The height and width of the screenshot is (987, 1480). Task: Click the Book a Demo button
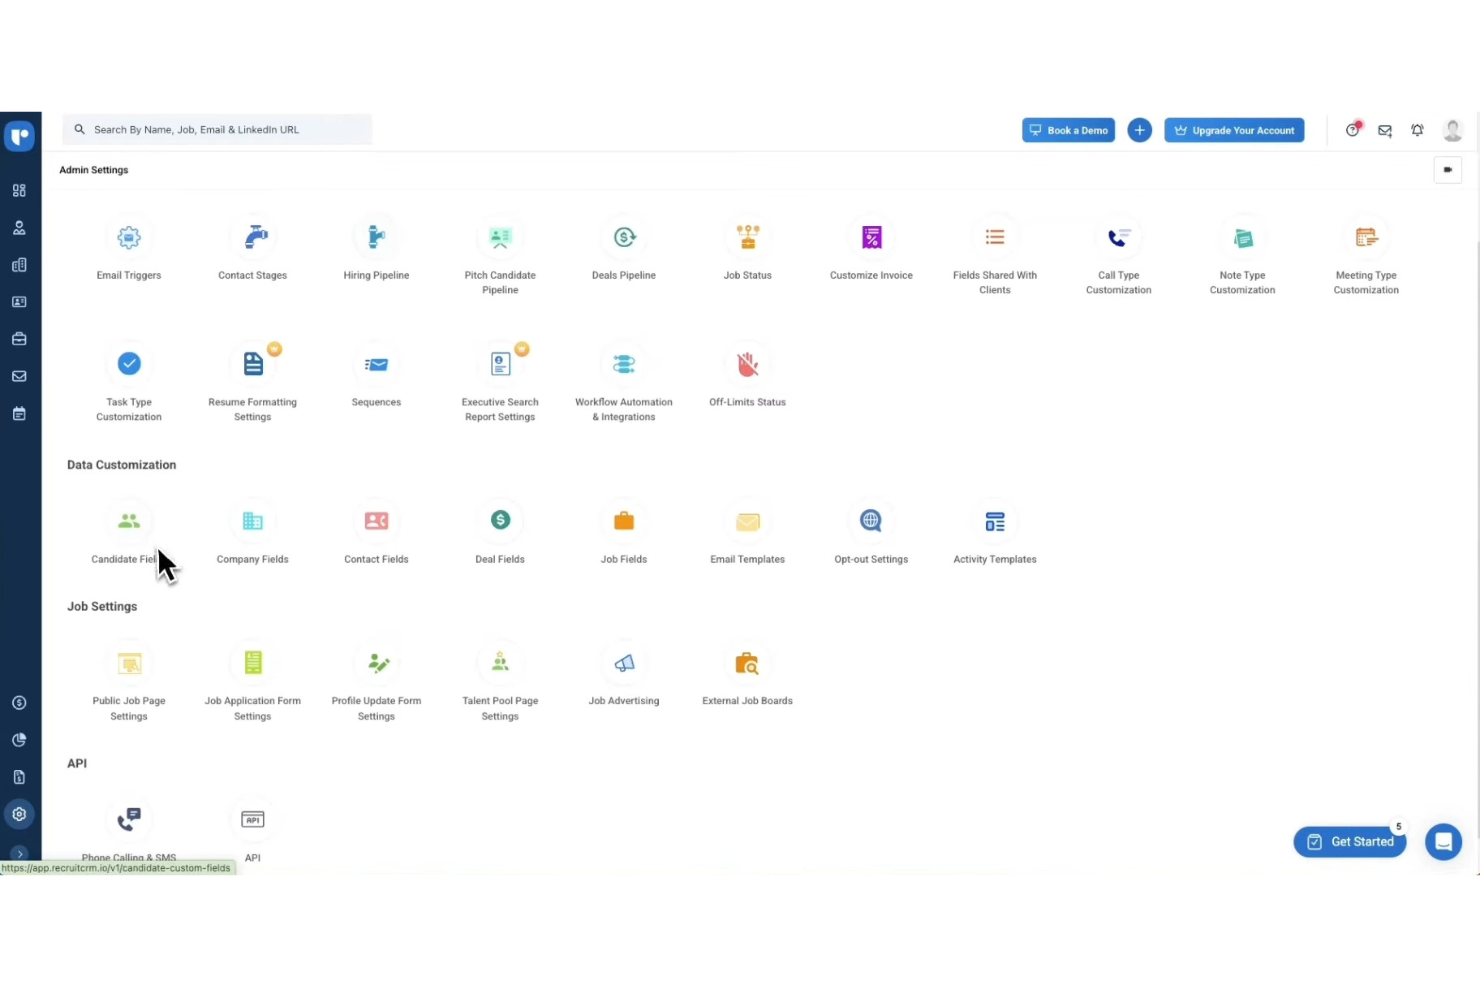[x=1068, y=130]
